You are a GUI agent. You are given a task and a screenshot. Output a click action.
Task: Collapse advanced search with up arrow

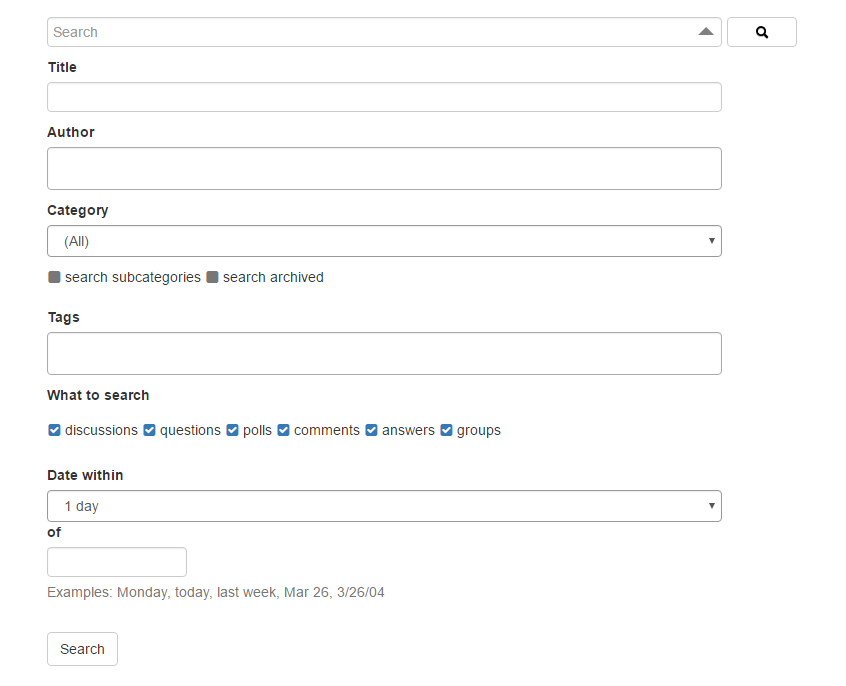point(706,31)
